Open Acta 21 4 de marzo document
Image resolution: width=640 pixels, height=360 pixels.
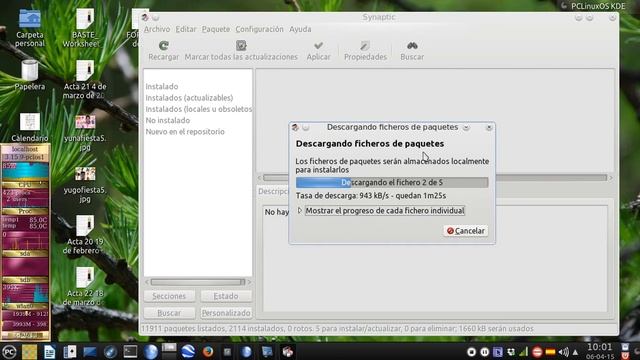(85, 80)
